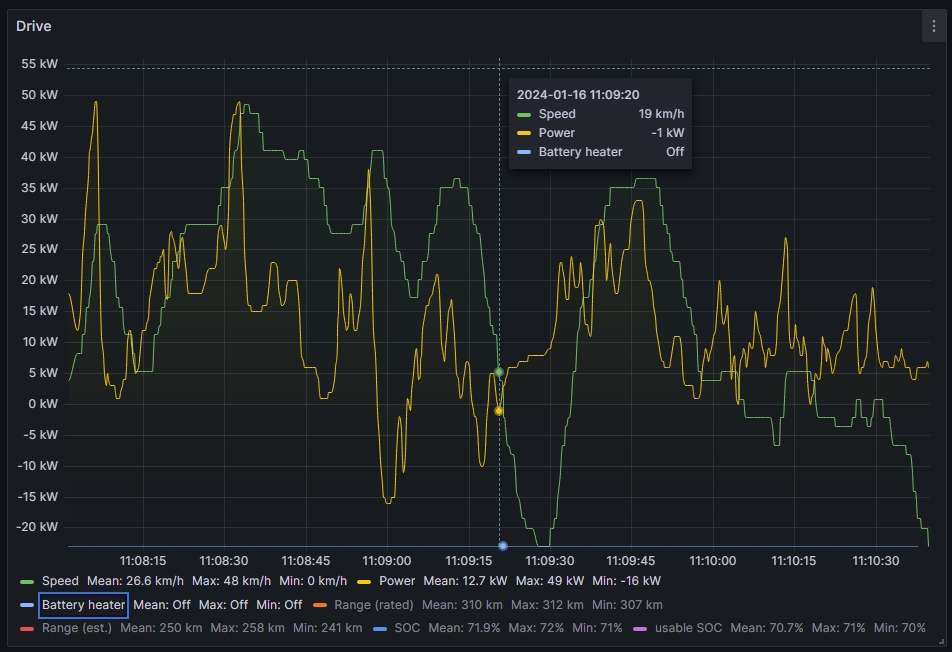This screenshot has height=652, width=952.
Task: Toggle the Range (rated) legend series
Action: tap(373, 605)
